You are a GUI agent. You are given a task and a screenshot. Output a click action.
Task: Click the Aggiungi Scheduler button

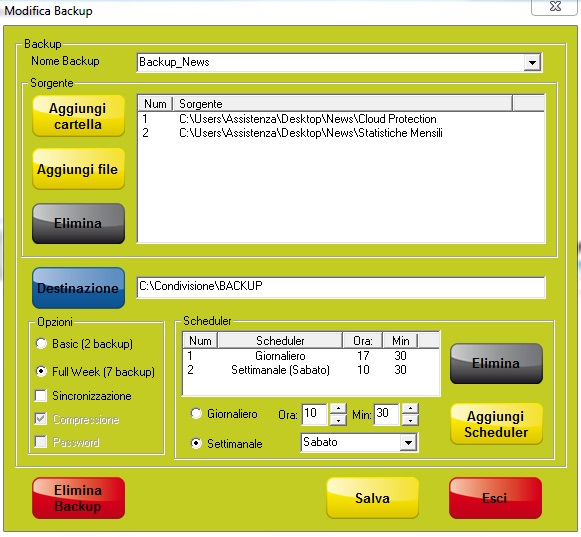pos(496,424)
